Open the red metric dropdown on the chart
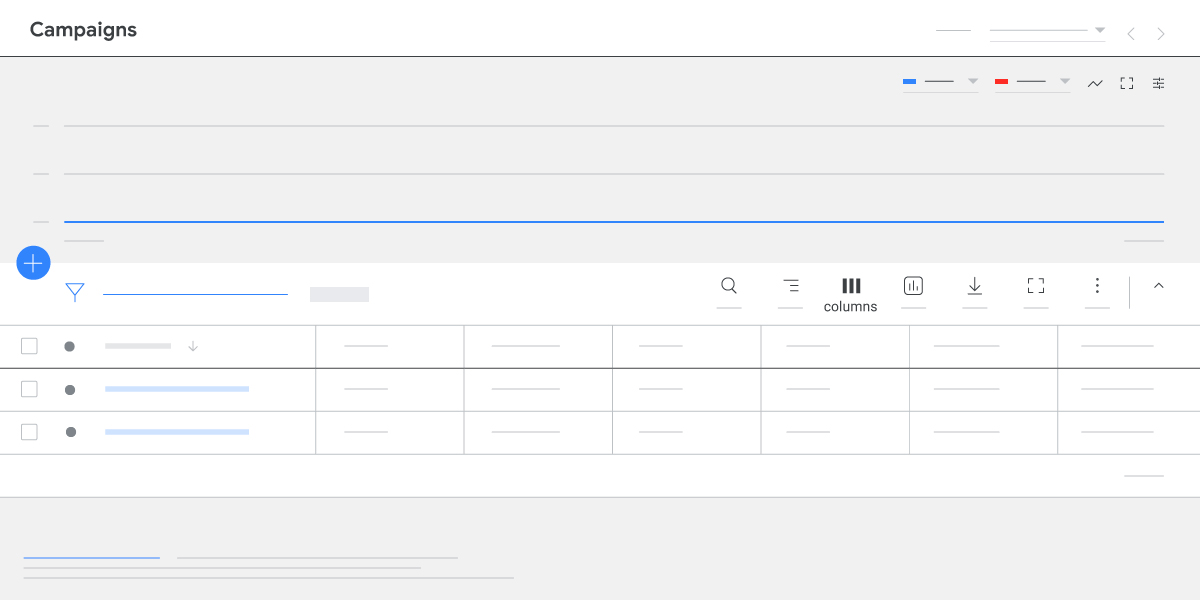1200x600 pixels. coord(1064,81)
